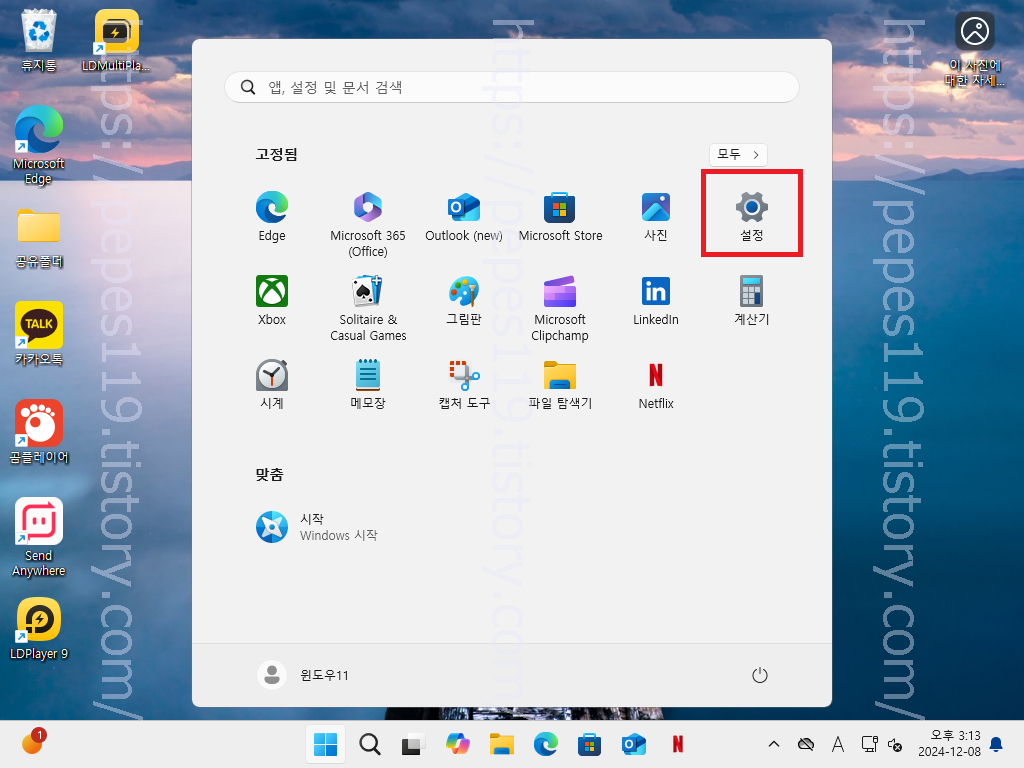Open Outlook (new) in Start menu
This screenshot has height=768, width=1024.
click(464, 217)
